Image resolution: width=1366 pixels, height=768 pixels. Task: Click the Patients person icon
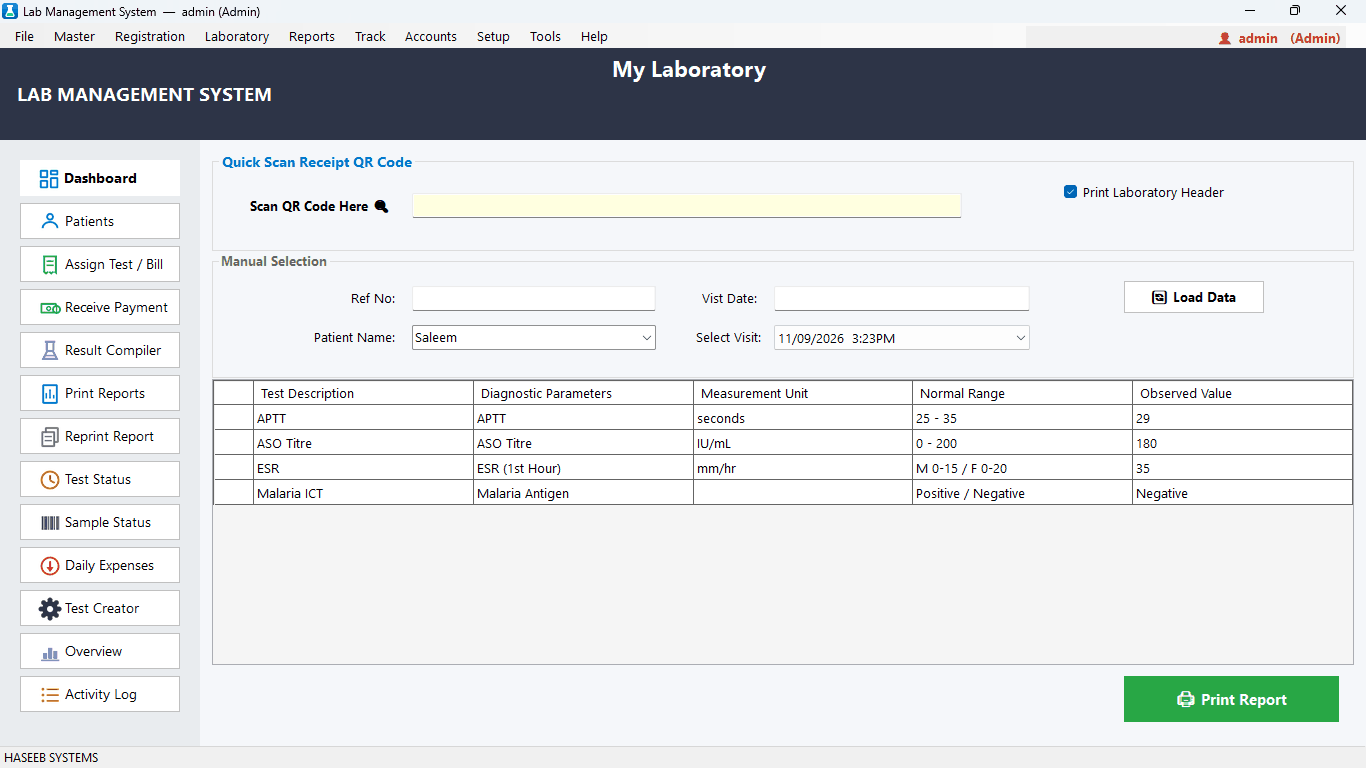50,221
